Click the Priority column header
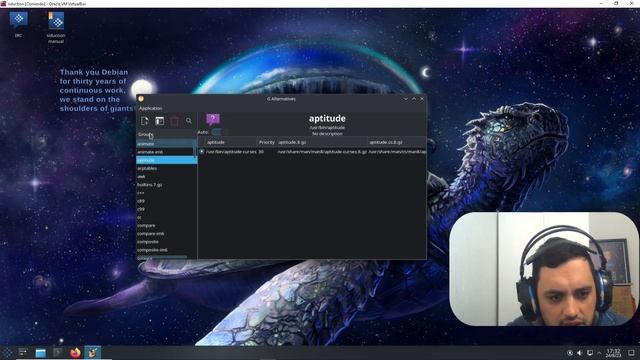 (x=267, y=142)
